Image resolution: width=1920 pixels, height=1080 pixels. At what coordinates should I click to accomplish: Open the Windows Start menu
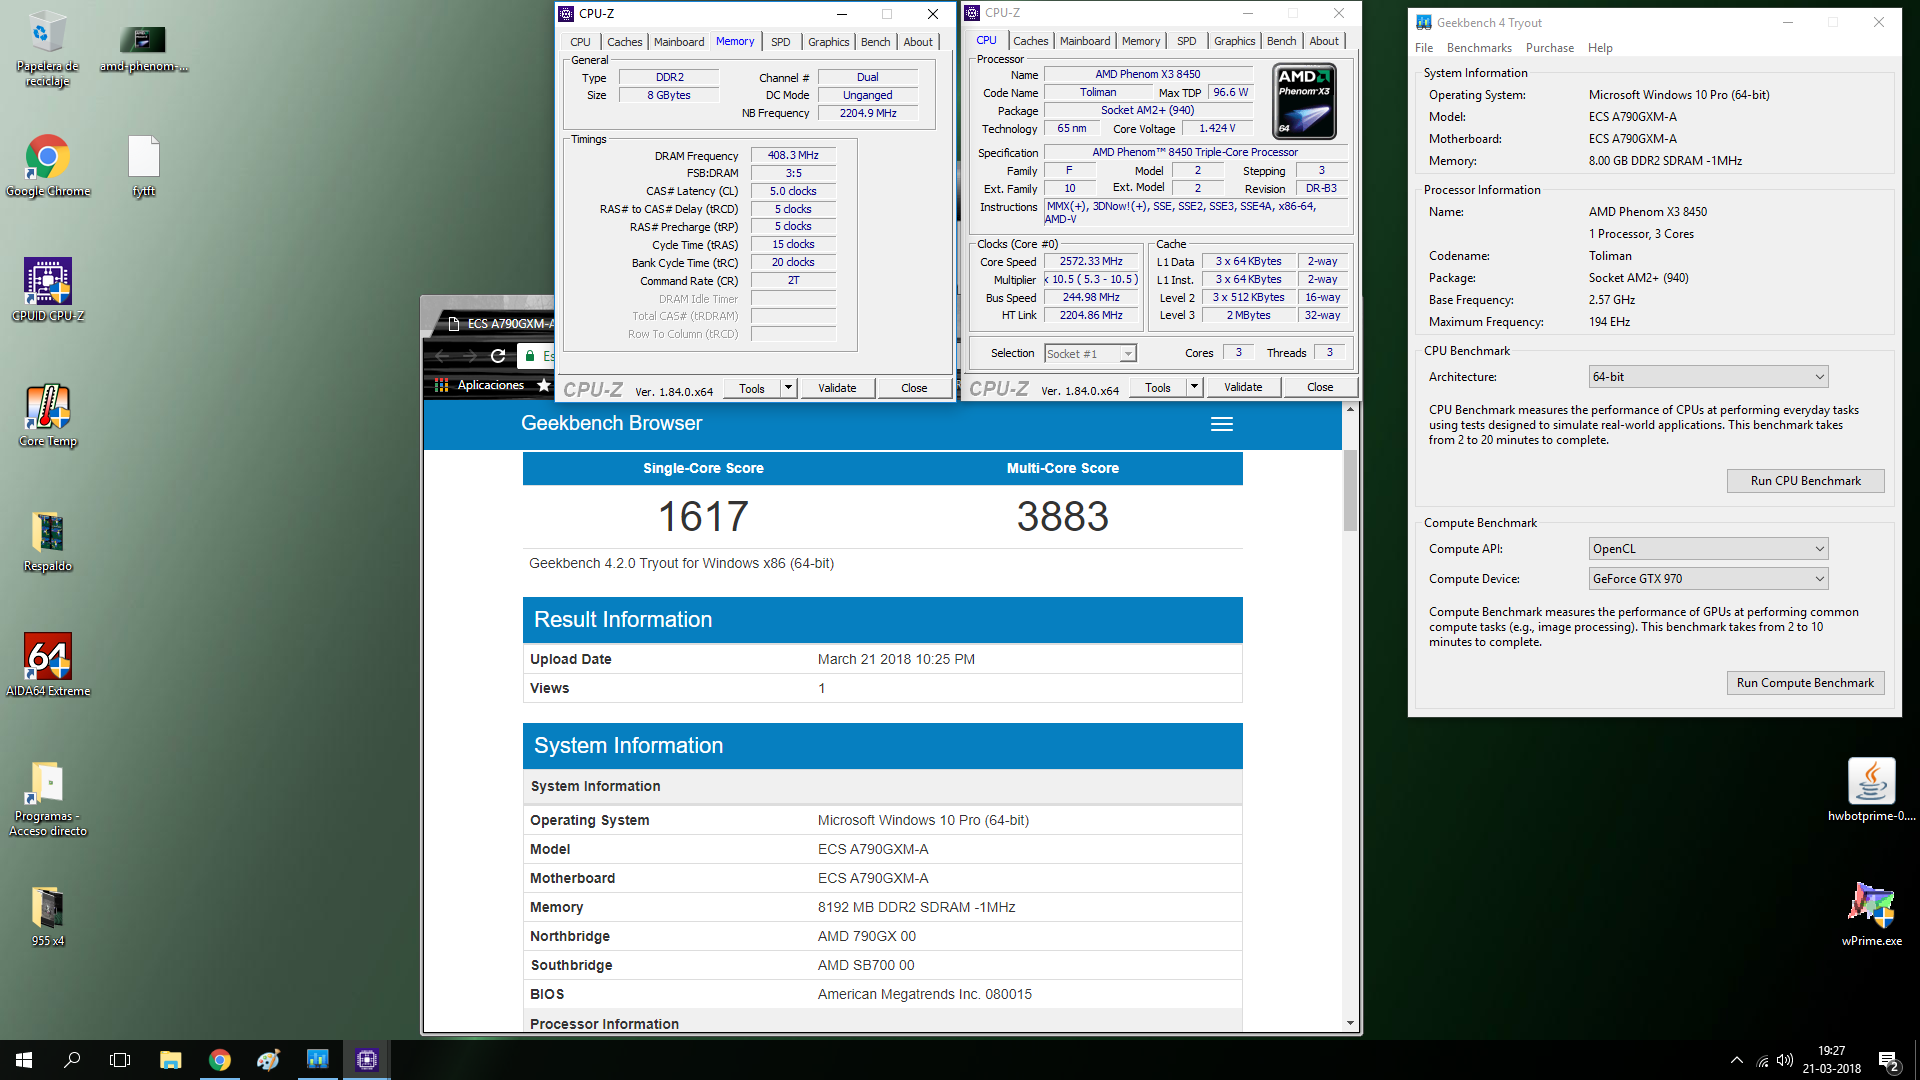(24, 1060)
